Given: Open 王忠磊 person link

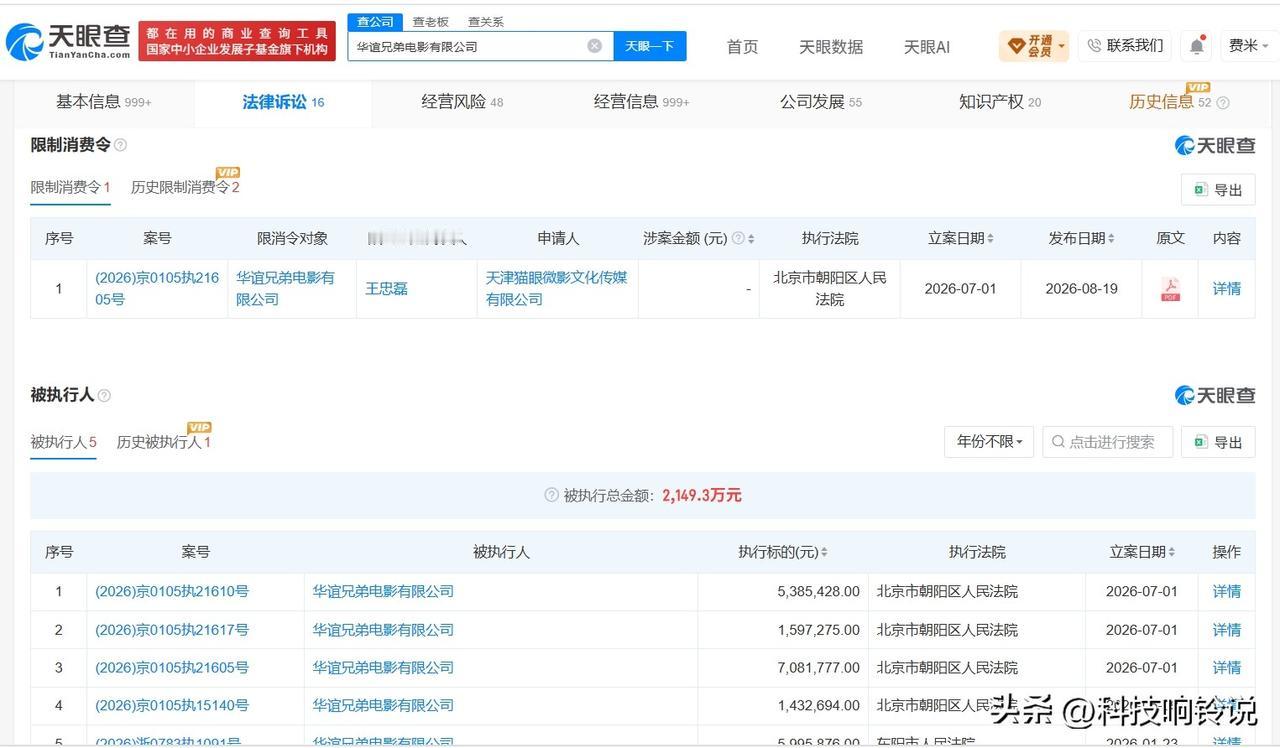Looking at the screenshot, I should tap(386, 289).
